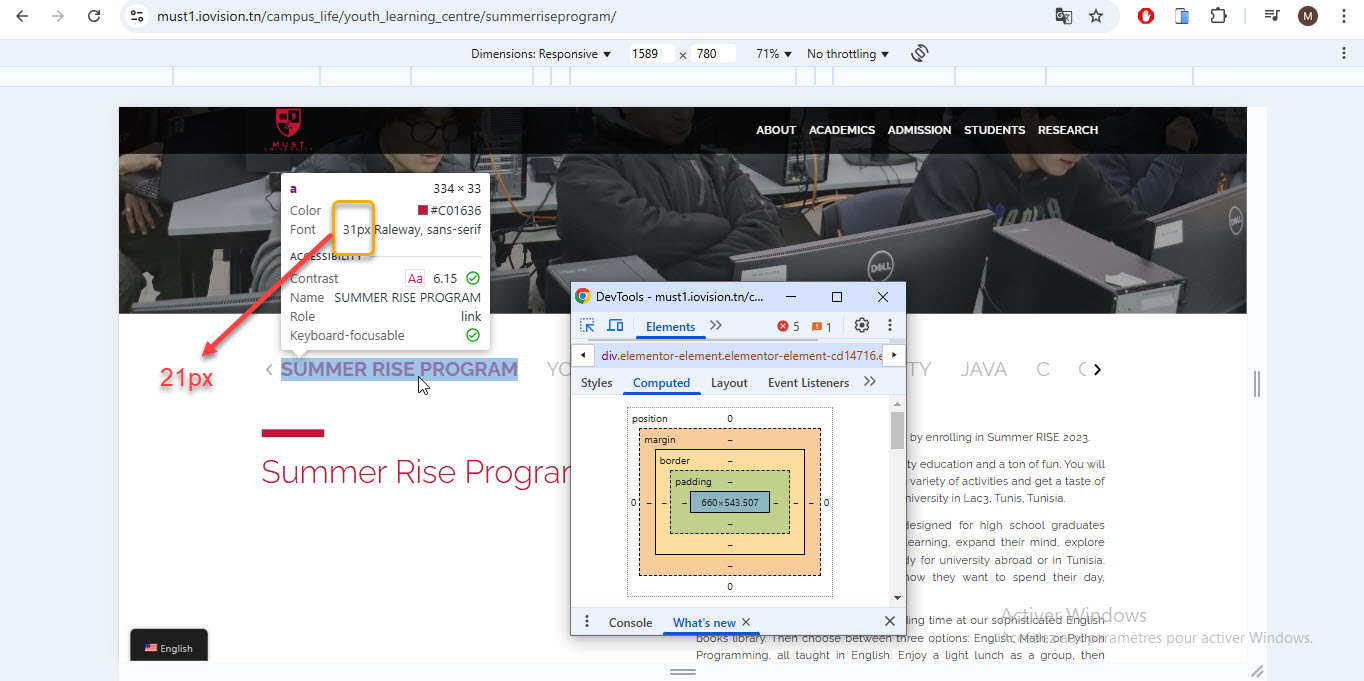
Task: Open the Dimensions: Responsive dropdown
Action: 541,54
